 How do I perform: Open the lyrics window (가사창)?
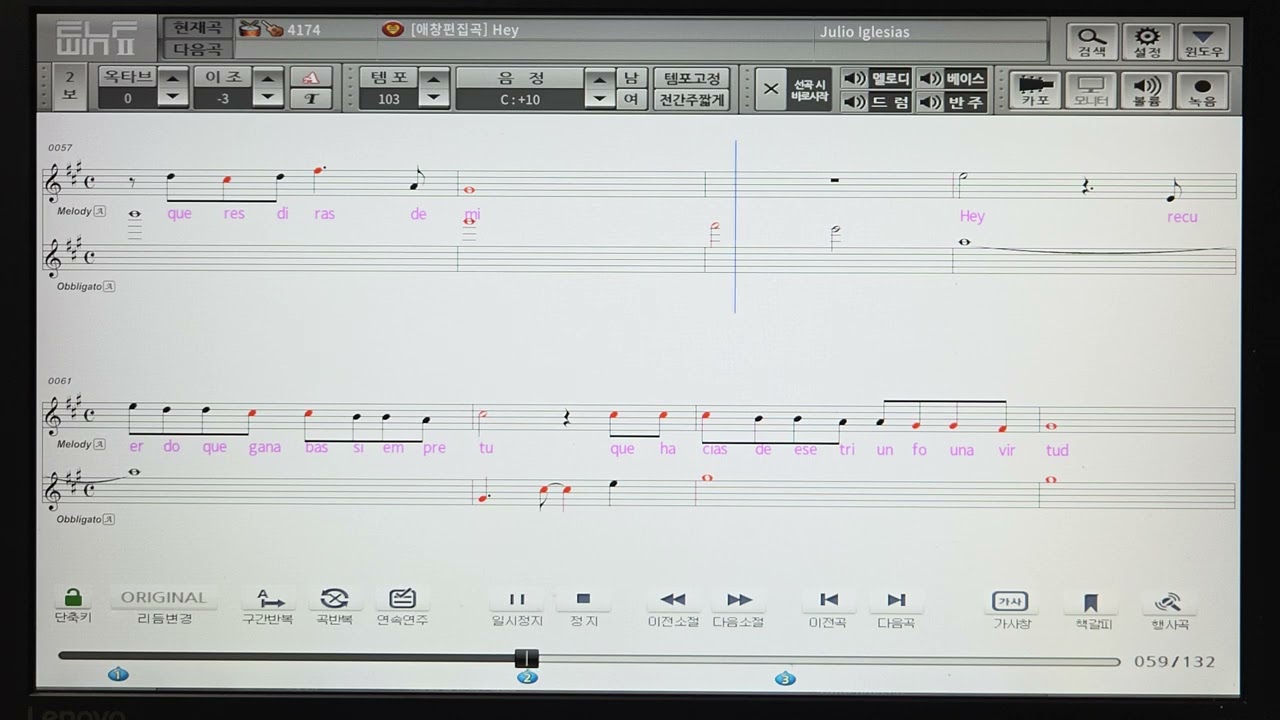click(1011, 609)
